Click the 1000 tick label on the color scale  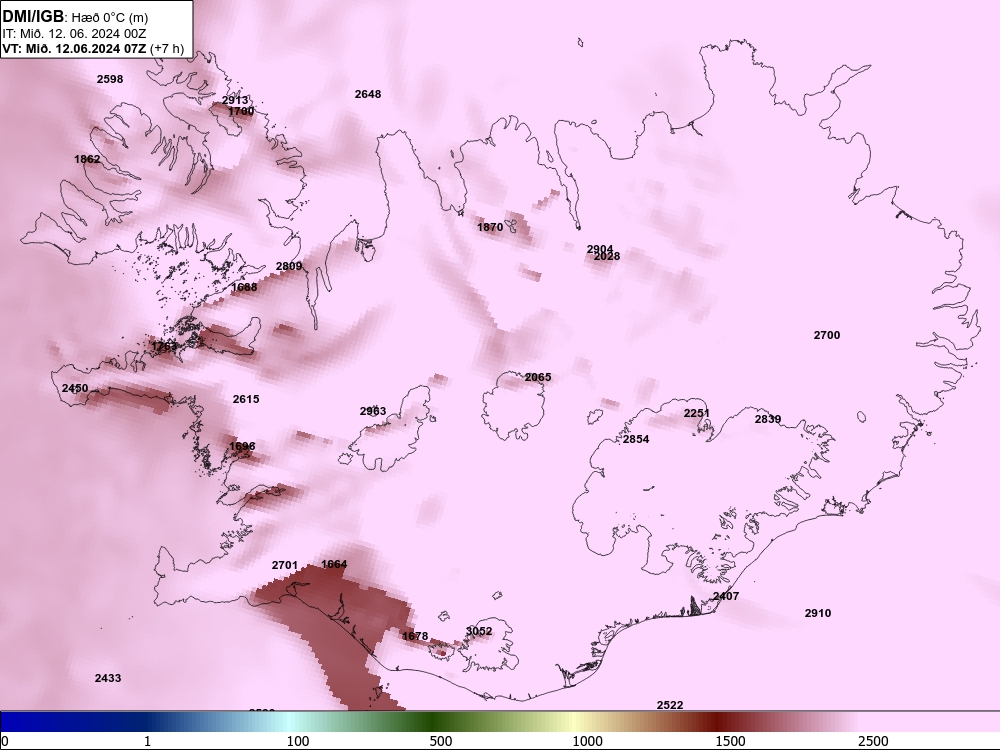point(587,742)
